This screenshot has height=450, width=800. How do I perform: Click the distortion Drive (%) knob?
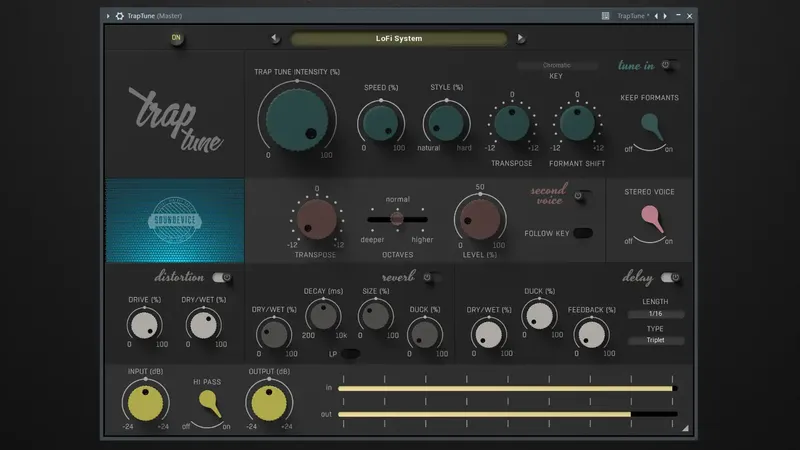coord(144,325)
